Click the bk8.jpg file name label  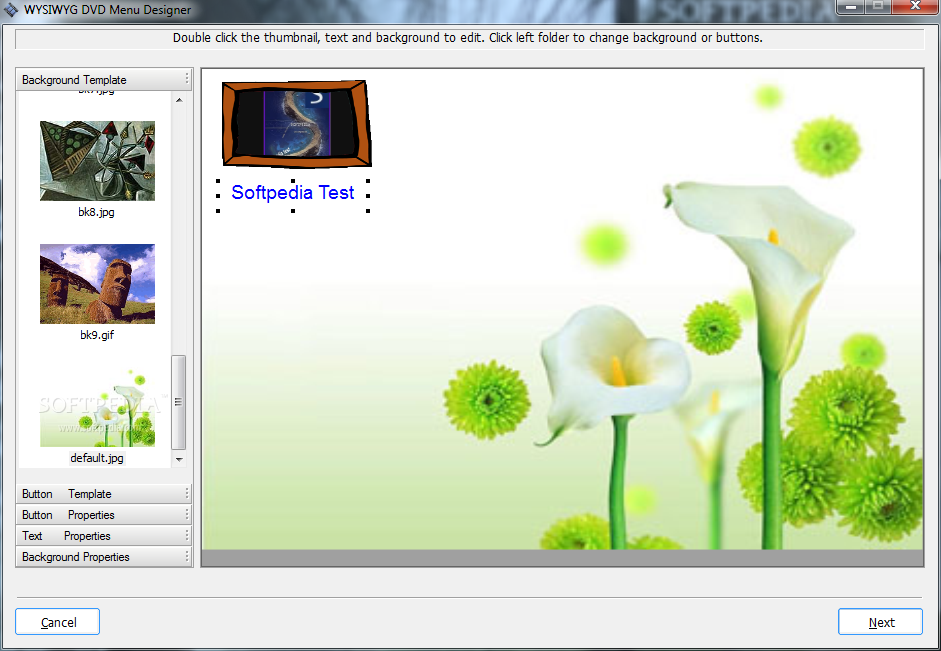pos(97,212)
